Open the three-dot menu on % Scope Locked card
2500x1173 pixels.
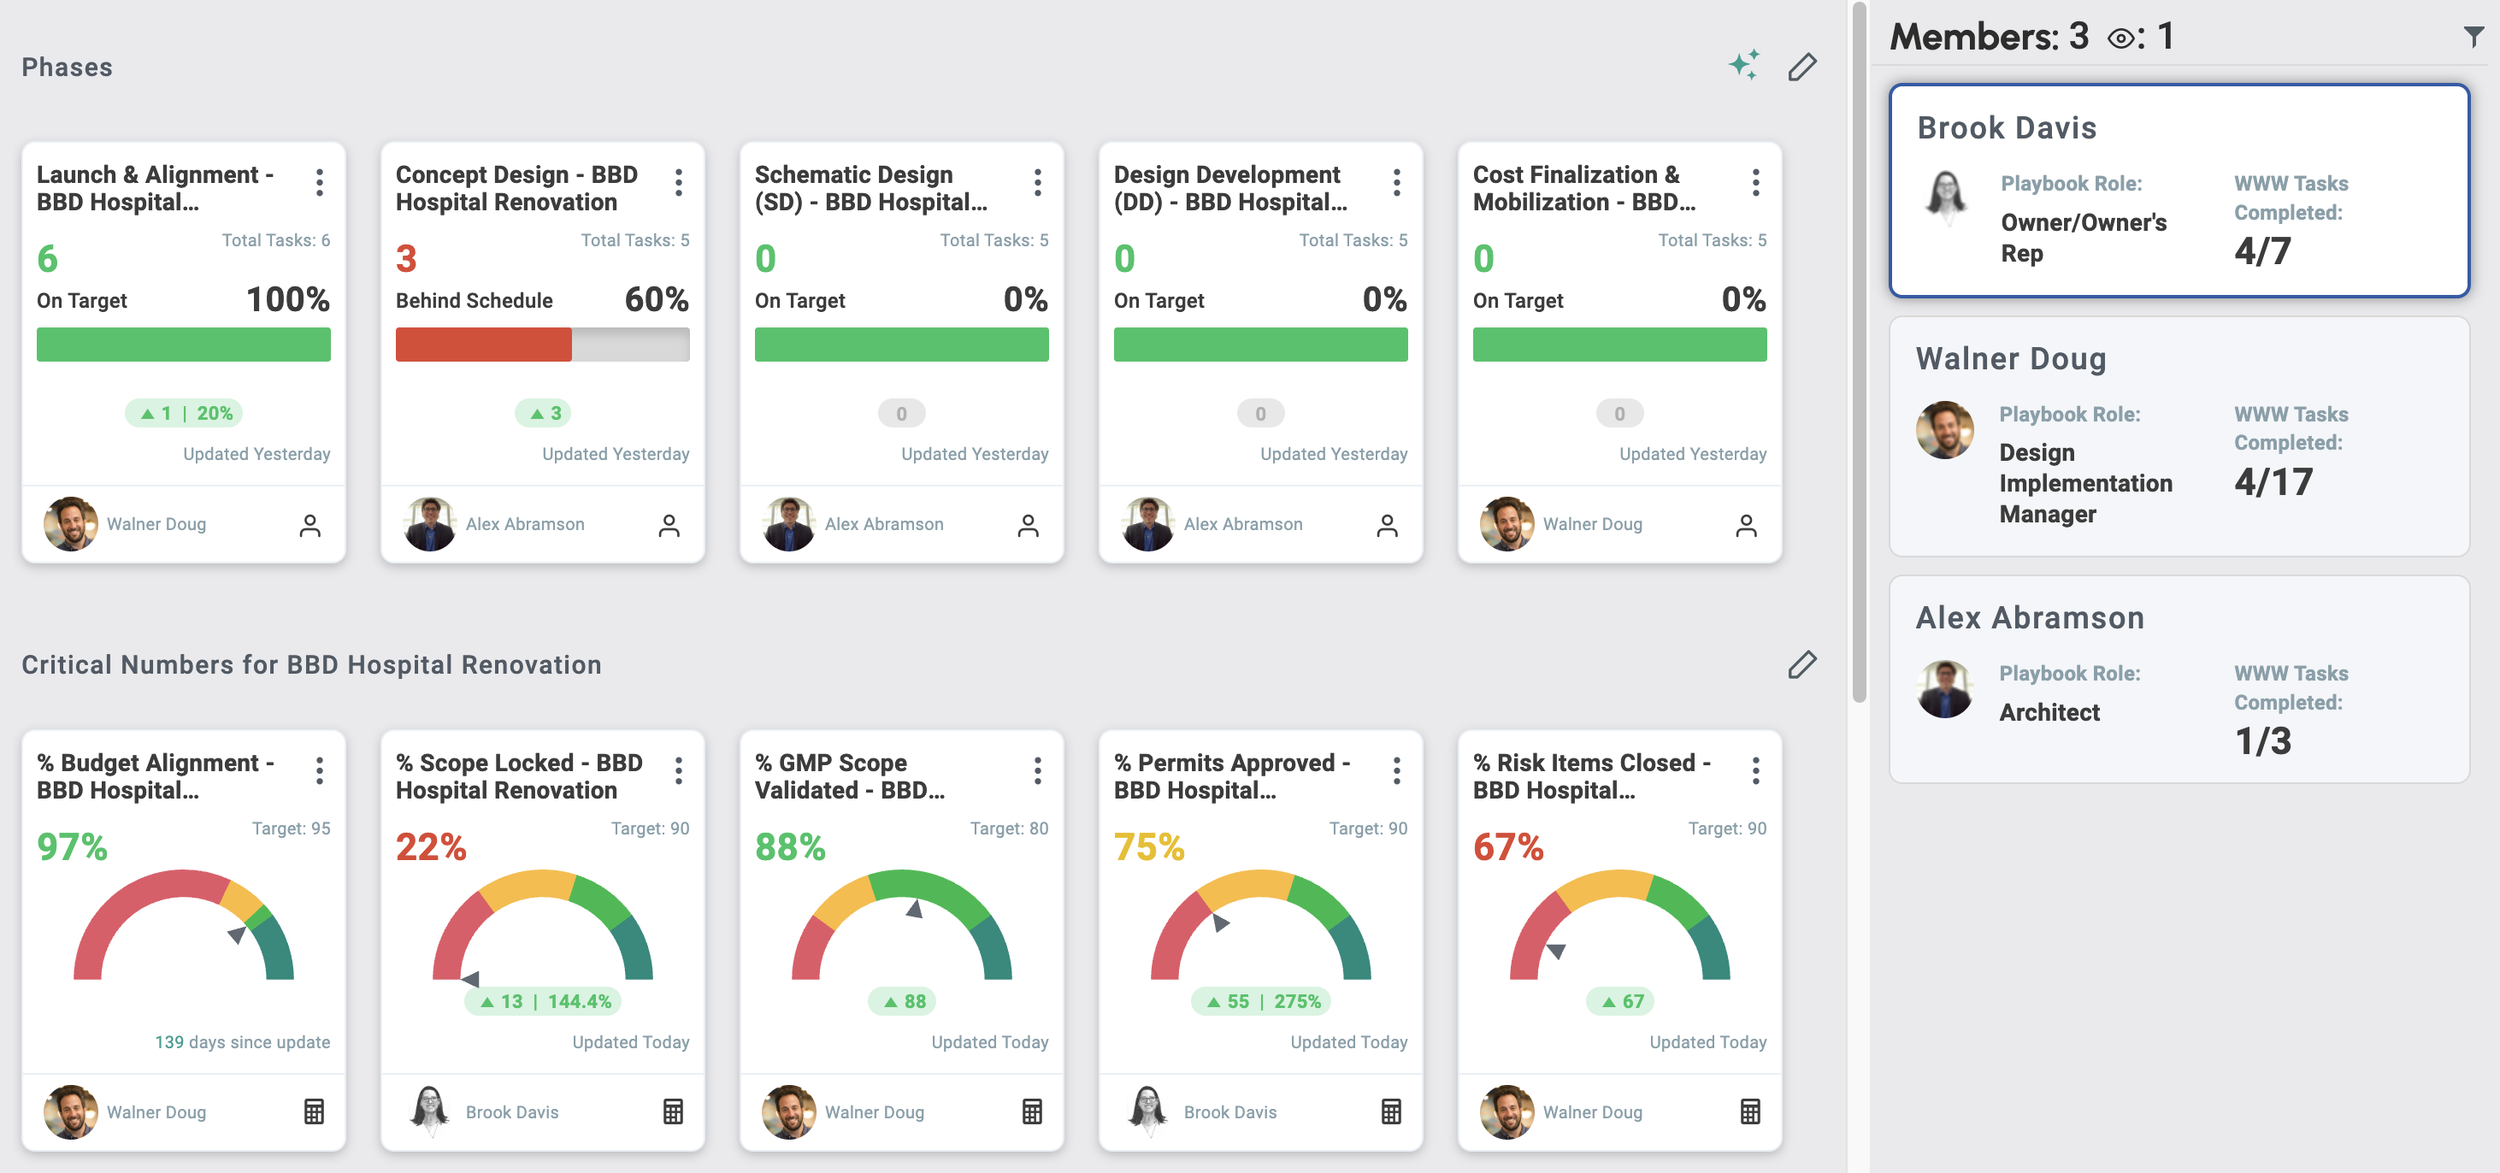click(678, 770)
